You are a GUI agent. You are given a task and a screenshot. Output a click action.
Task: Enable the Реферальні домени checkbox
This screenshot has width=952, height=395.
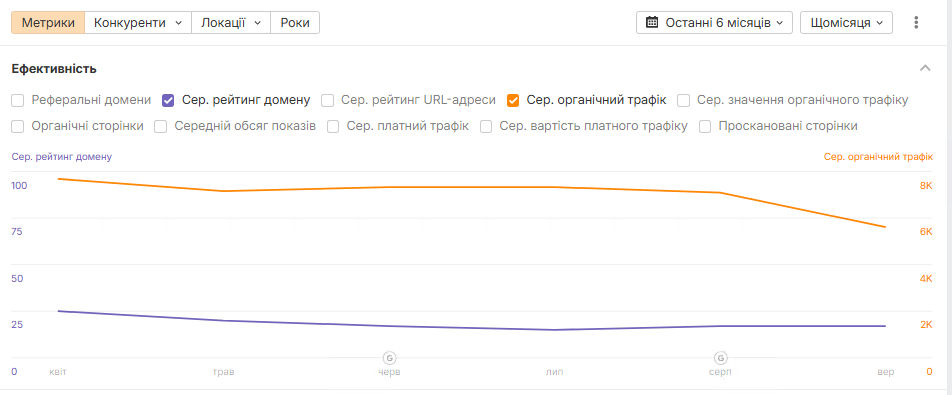pos(18,100)
